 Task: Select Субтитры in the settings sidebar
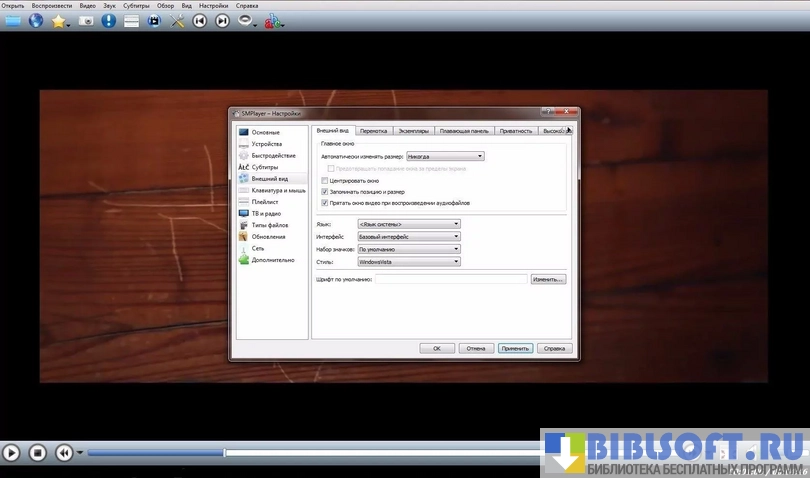tap(265, 167)
